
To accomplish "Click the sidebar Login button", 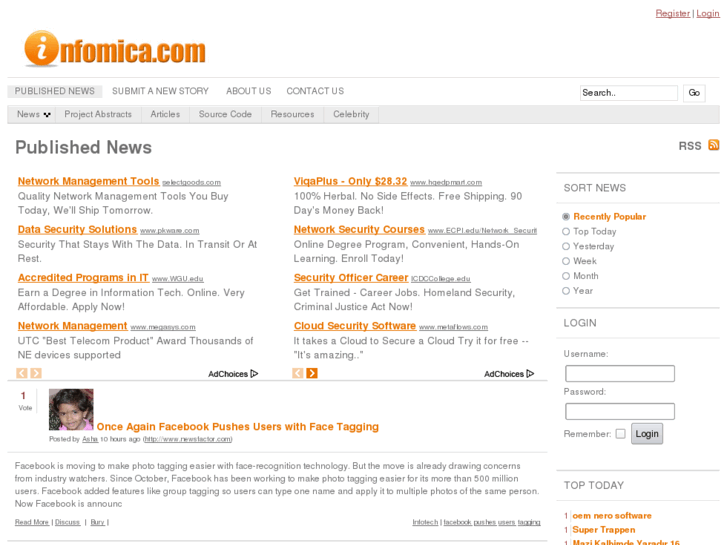I will (x=647, y=434).
